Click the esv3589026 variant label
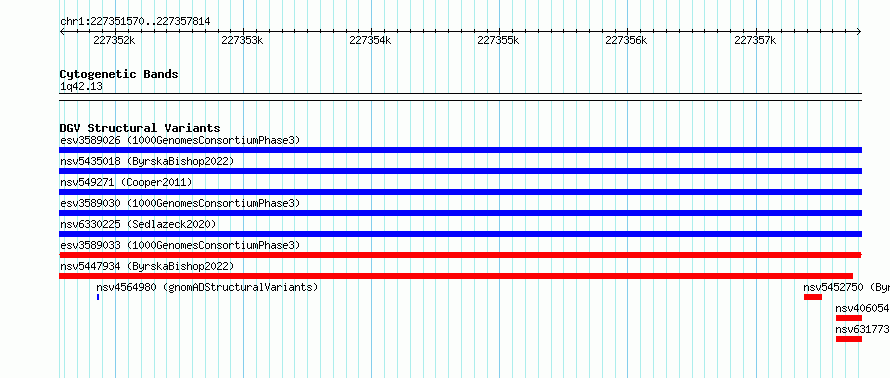The image size is (890, 378). [x=180, y=140]
